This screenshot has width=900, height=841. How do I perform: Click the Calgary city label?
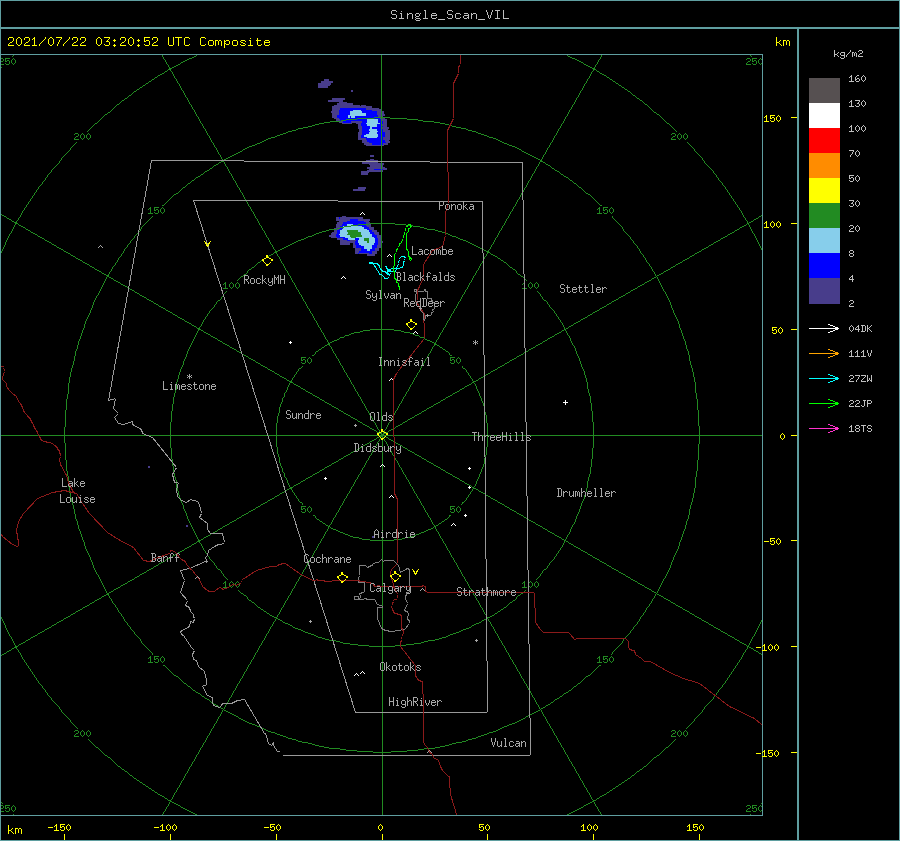tap(390, 588)
